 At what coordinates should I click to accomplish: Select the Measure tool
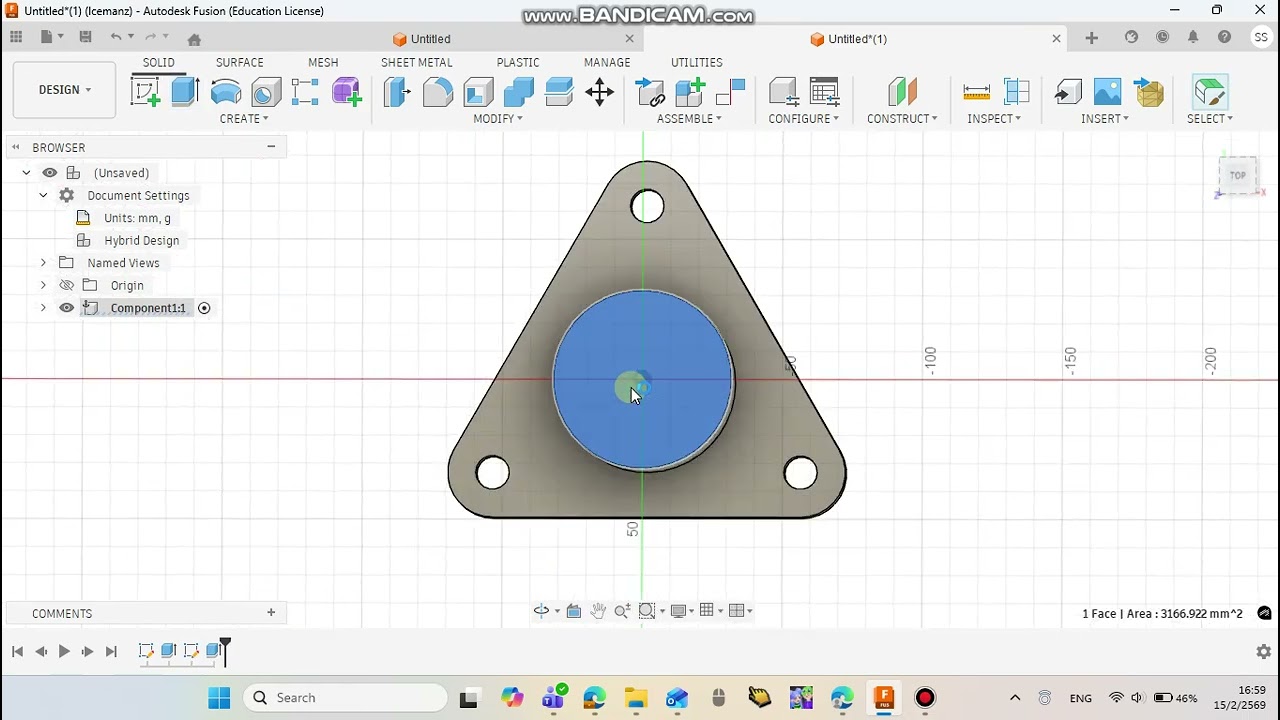click(976, 92)
